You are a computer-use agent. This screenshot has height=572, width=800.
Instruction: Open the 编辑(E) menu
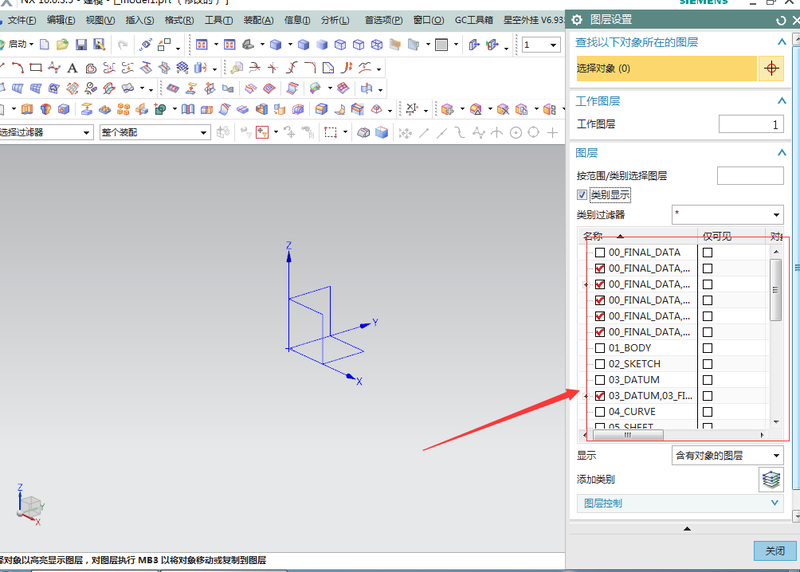pos(61,20)
